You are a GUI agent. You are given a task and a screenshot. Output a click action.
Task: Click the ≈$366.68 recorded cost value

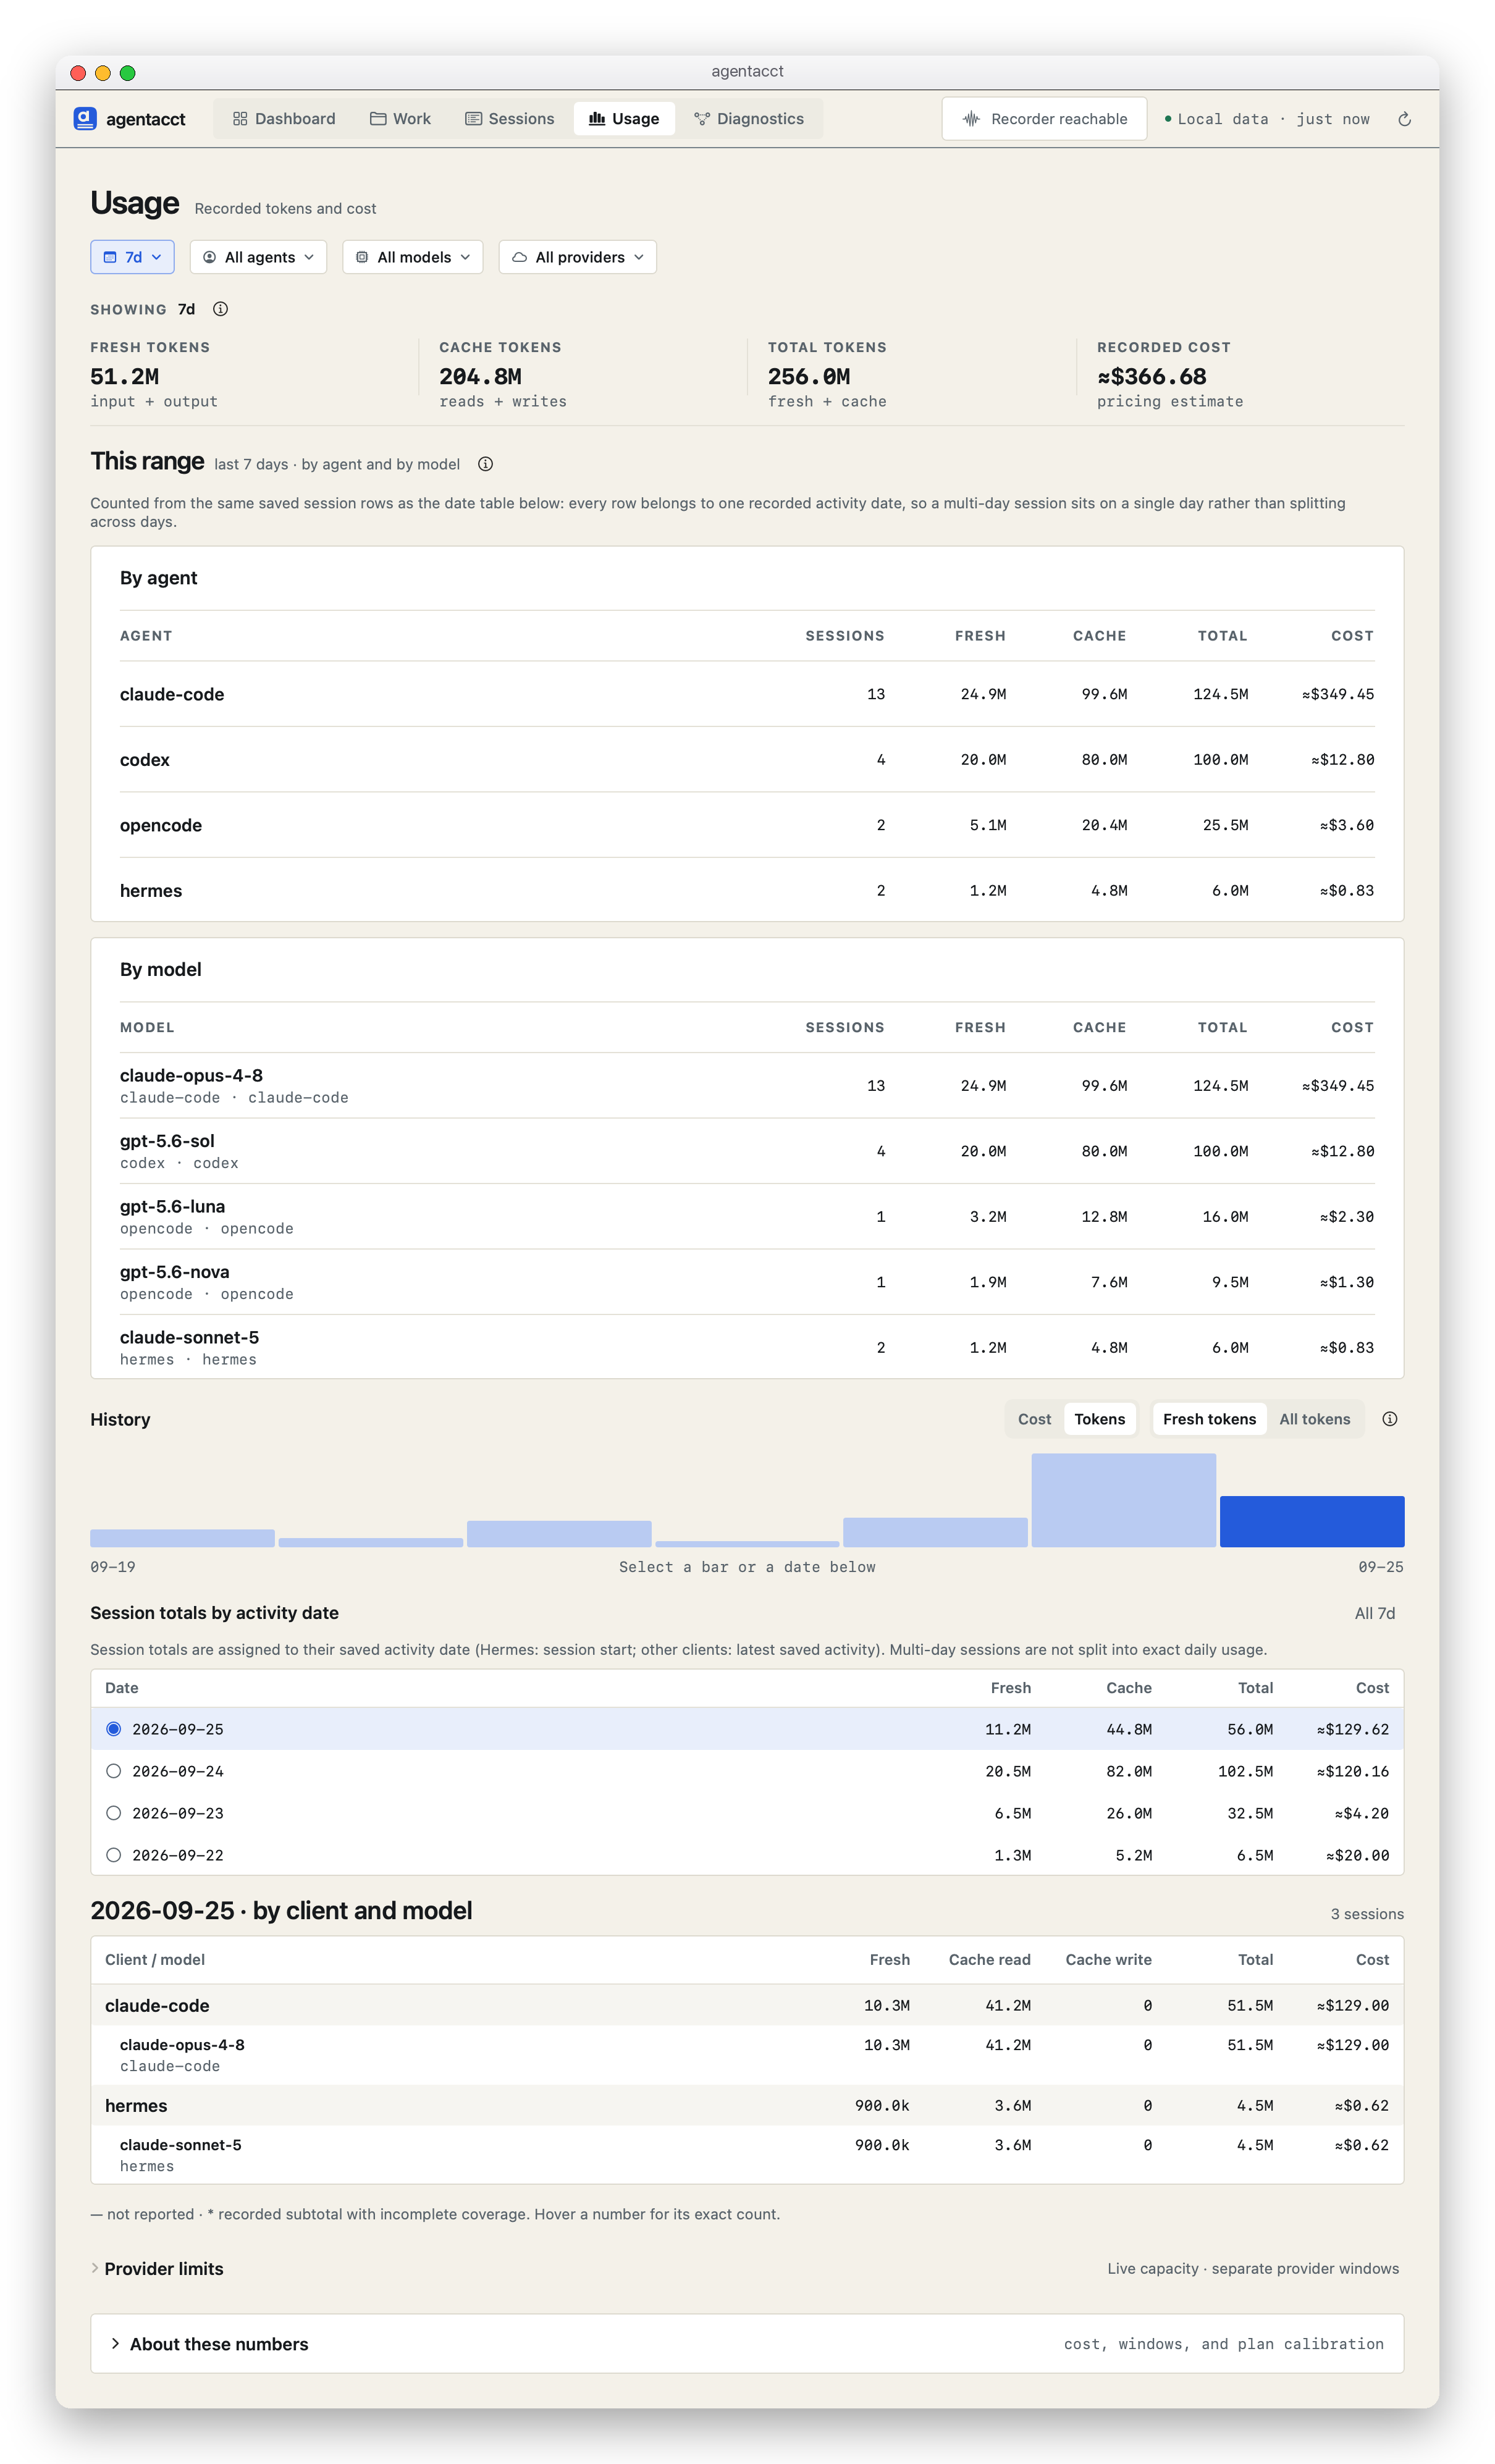(x=1152, y=377)
